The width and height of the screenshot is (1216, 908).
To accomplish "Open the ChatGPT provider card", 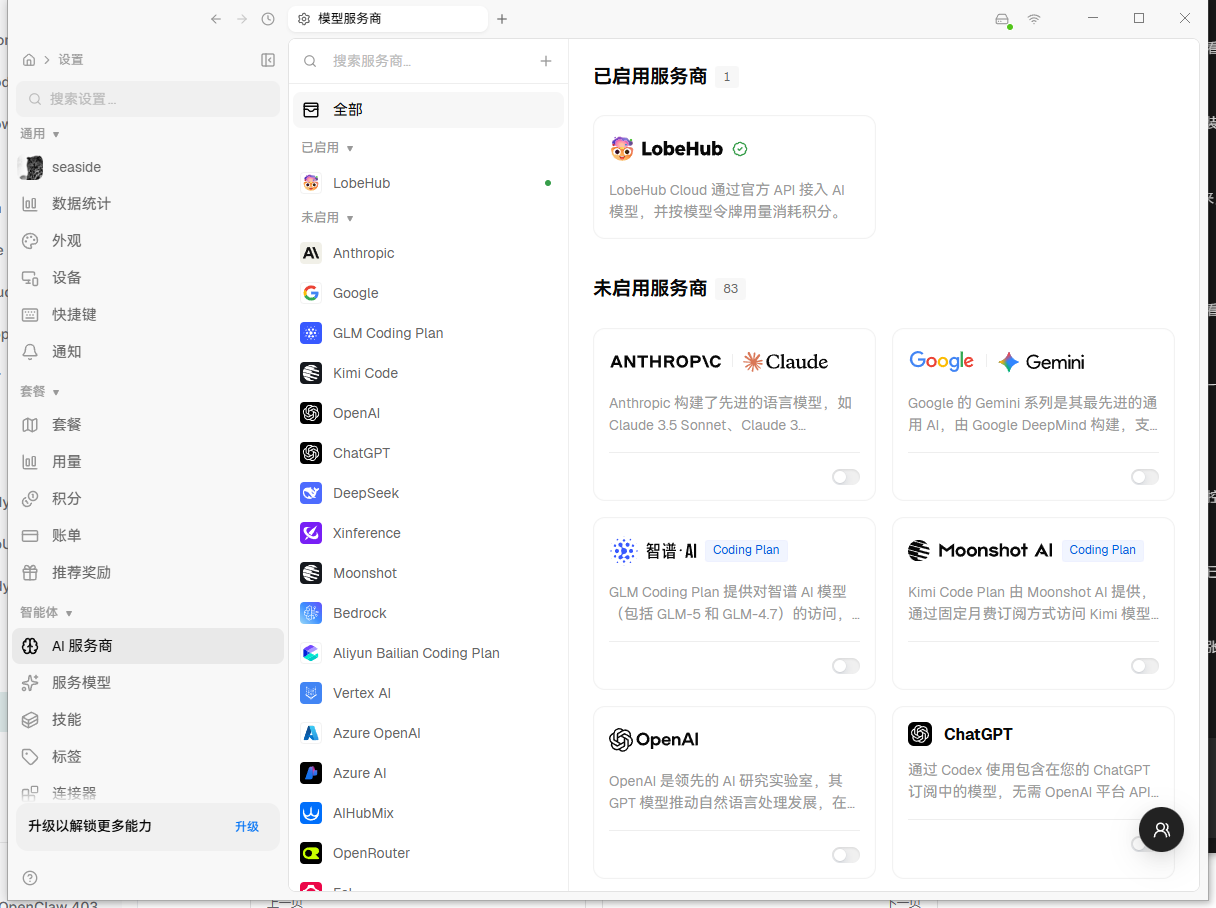I will click(1033, 792).
